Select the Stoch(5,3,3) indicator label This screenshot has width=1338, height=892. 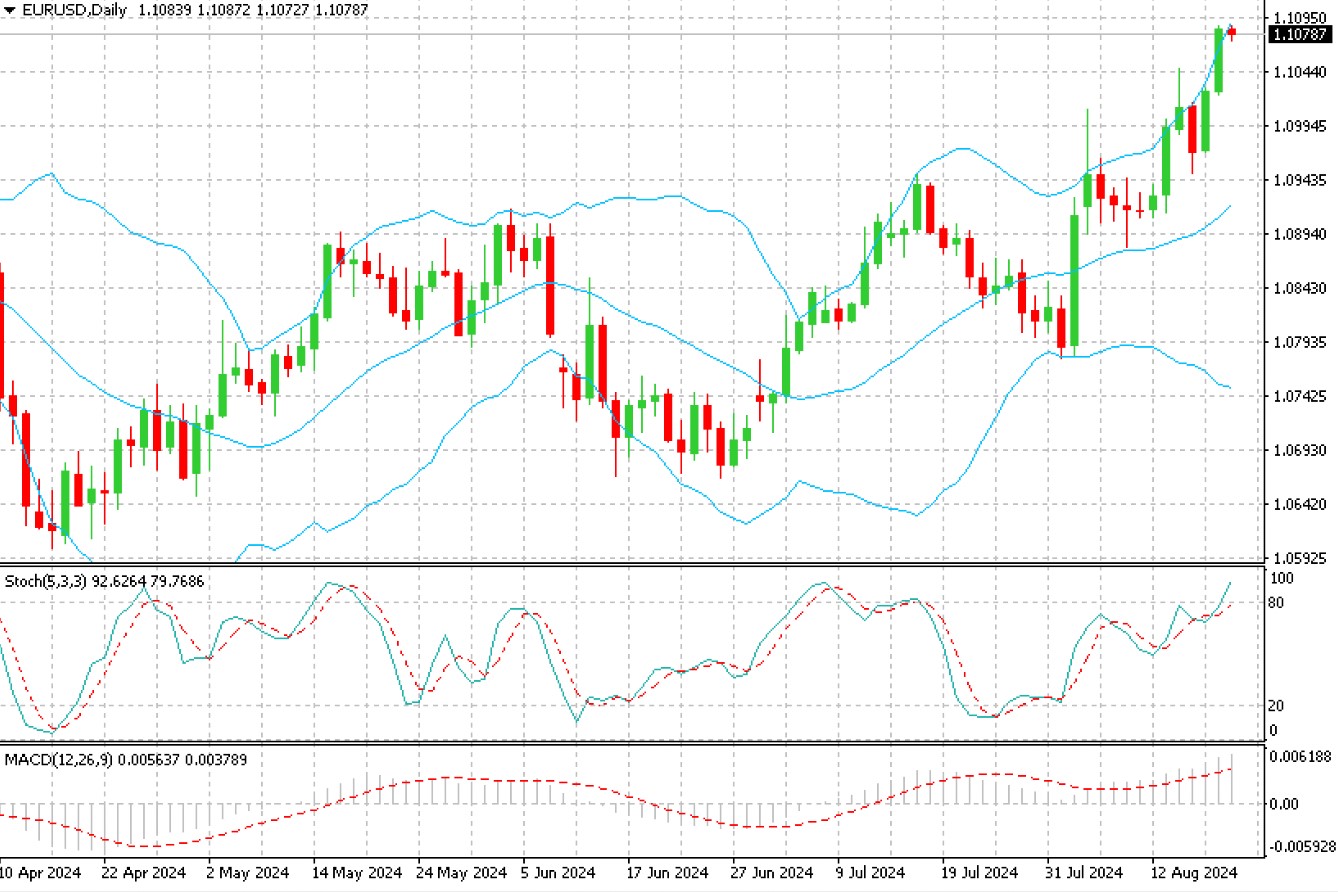tap(44, 580)
